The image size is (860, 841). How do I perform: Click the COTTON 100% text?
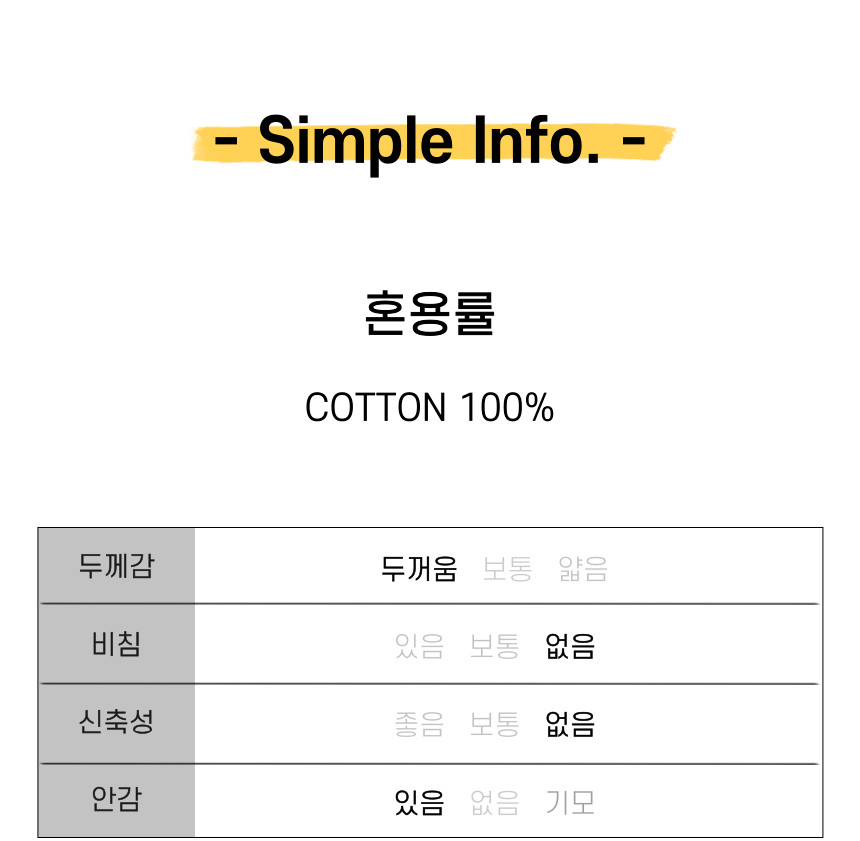tap(429, 408)
